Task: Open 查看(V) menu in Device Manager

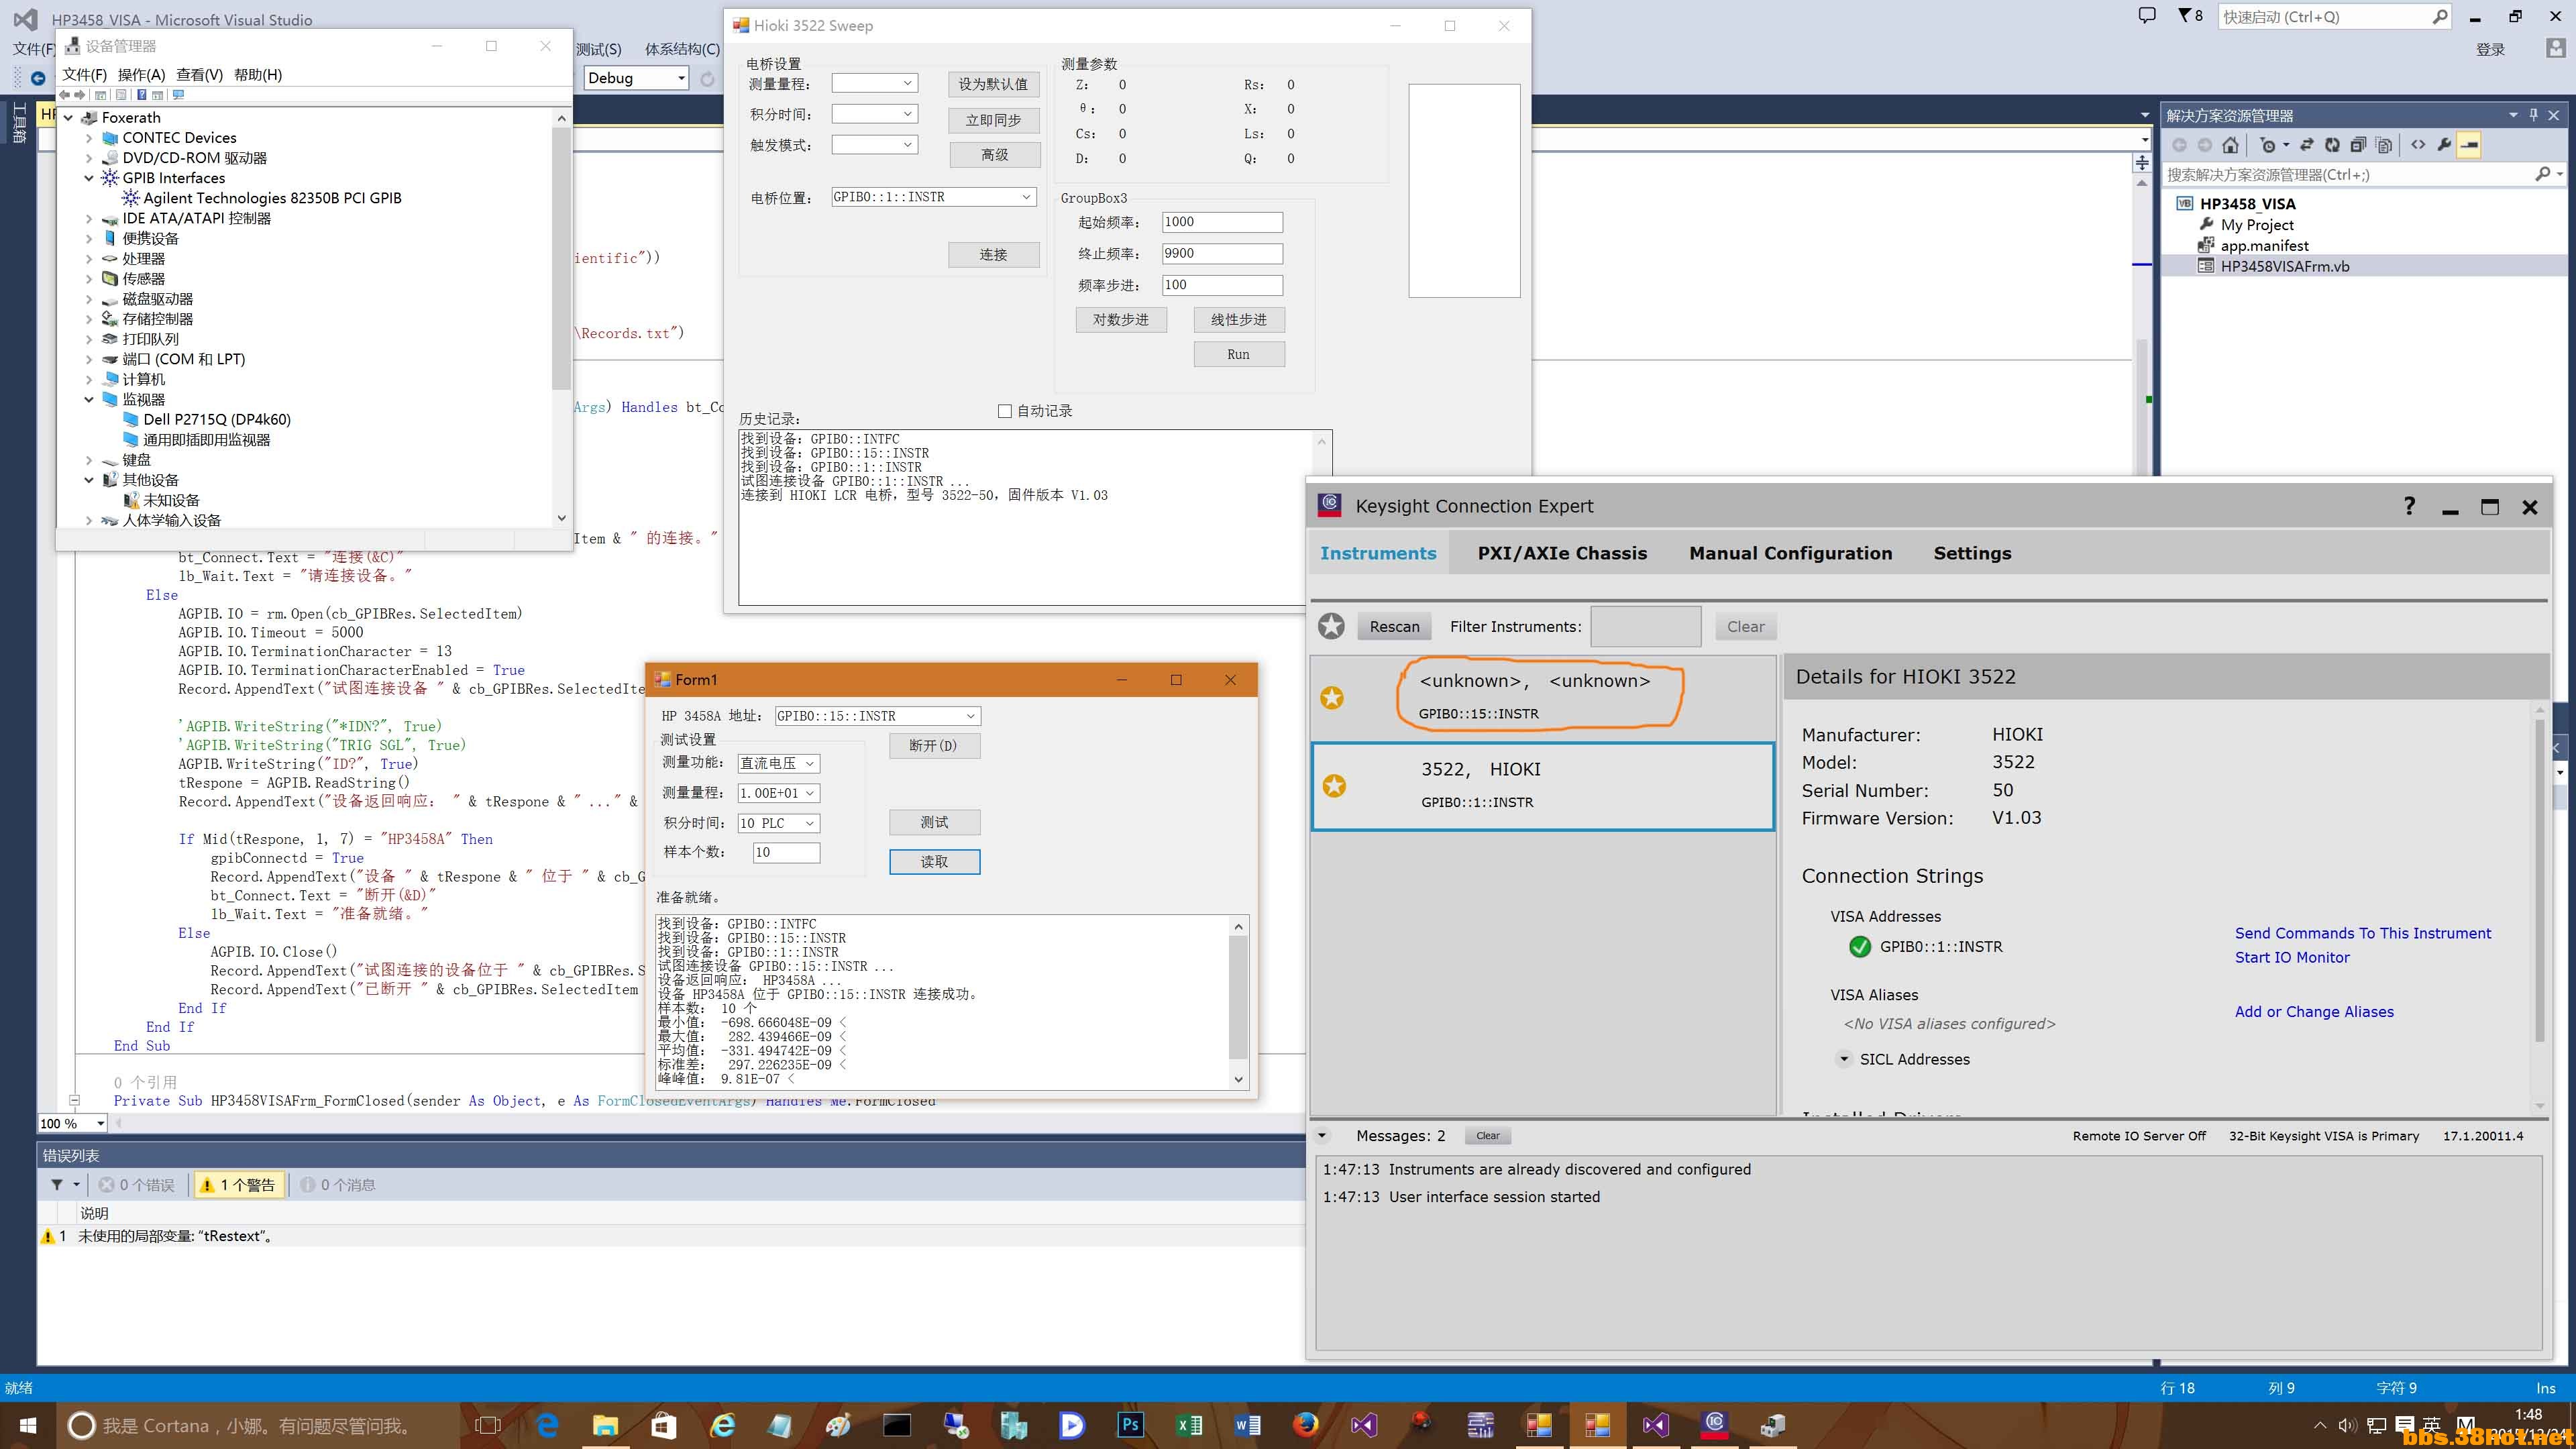Action: point(199,75)
